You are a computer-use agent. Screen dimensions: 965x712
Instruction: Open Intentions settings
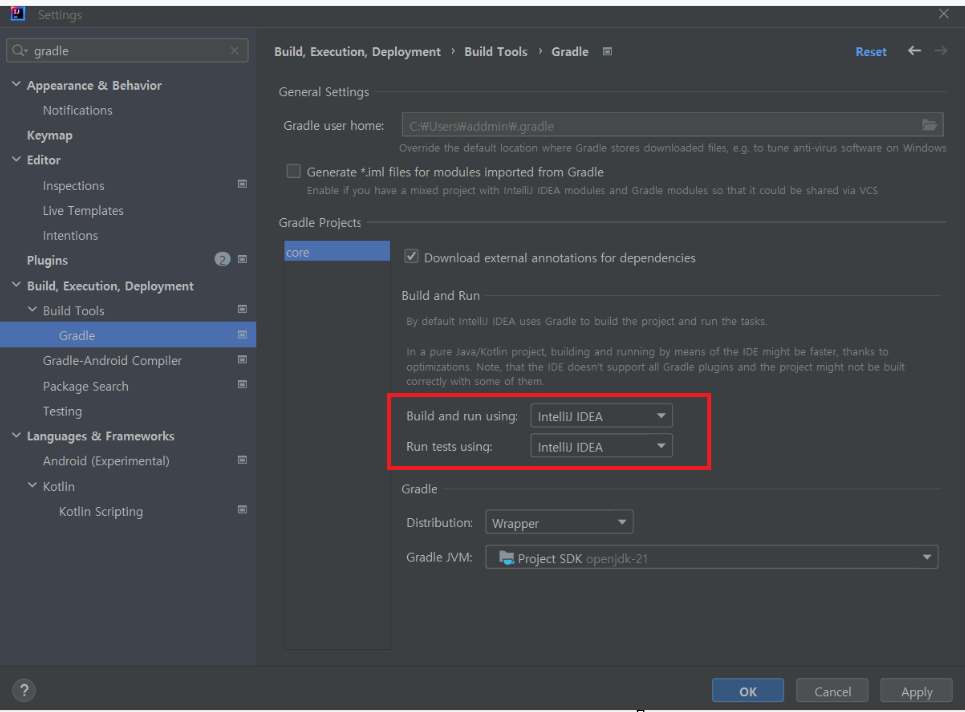[70, 235]
